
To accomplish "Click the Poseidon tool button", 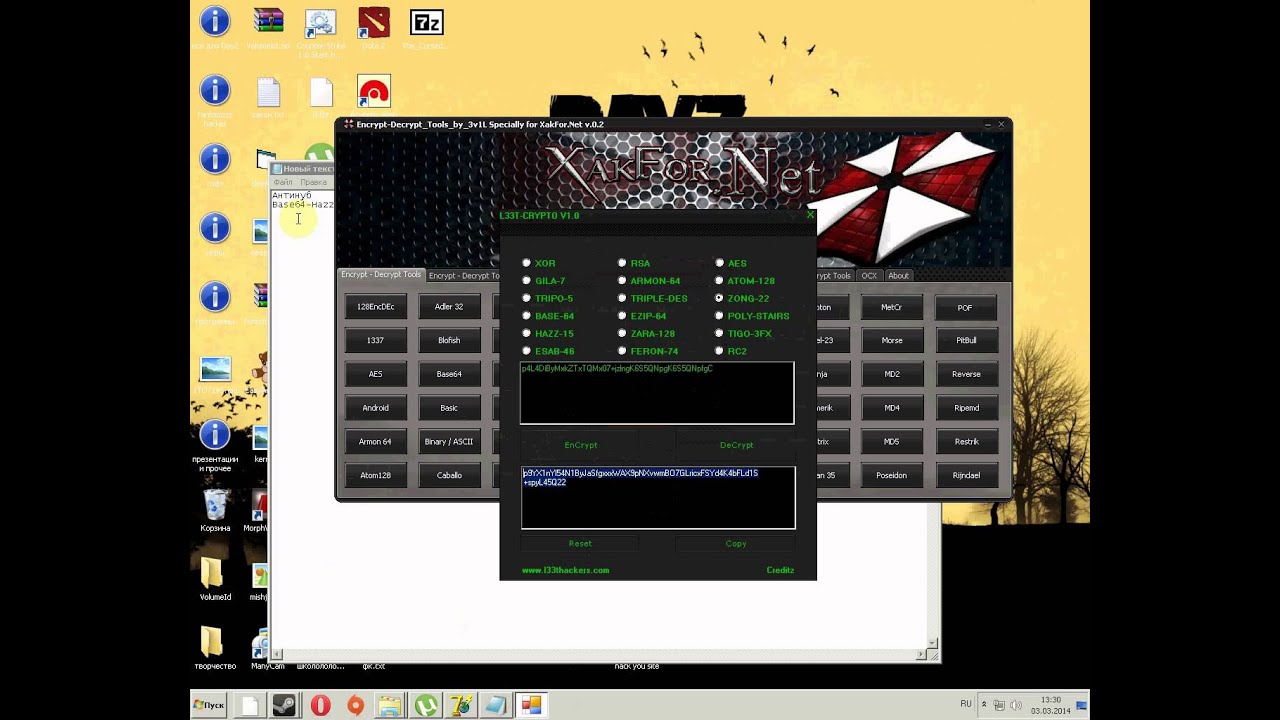I will (892, 475).
